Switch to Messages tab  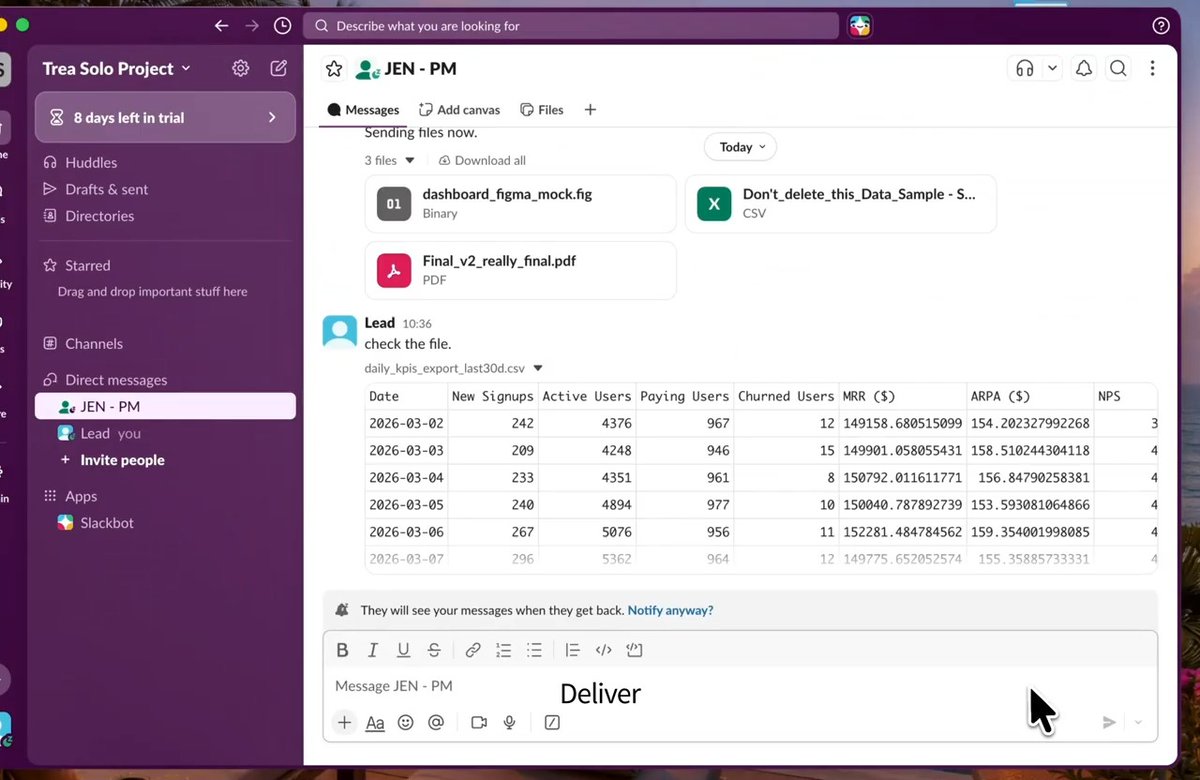[363, 110]
